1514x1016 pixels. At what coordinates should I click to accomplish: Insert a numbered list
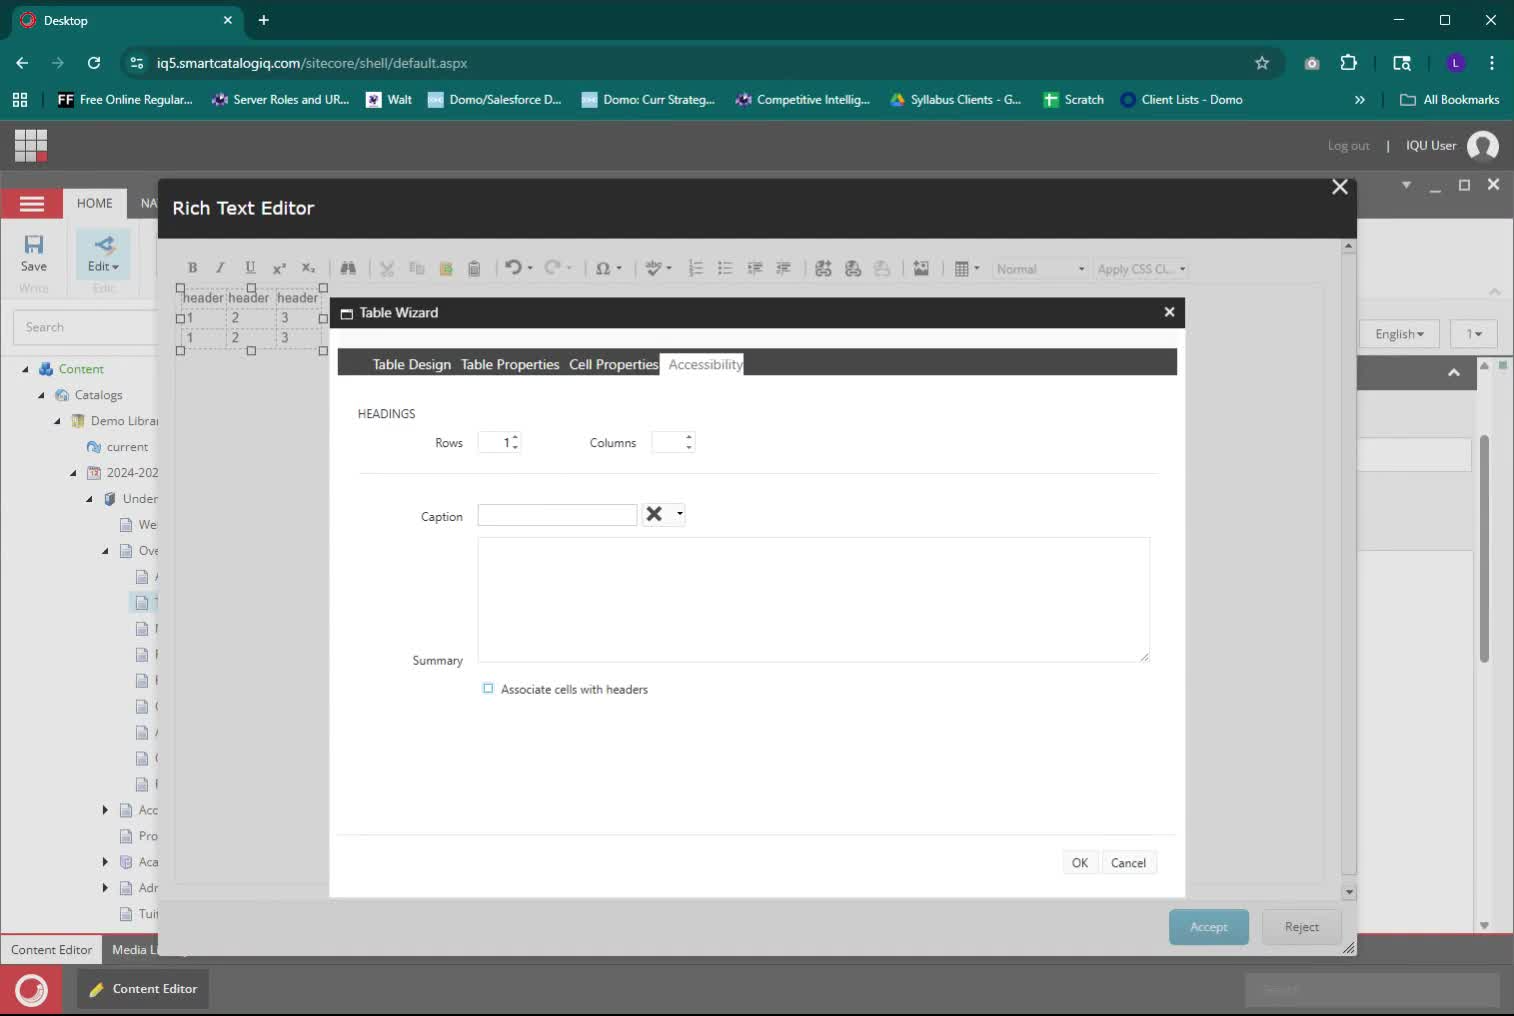696,268
